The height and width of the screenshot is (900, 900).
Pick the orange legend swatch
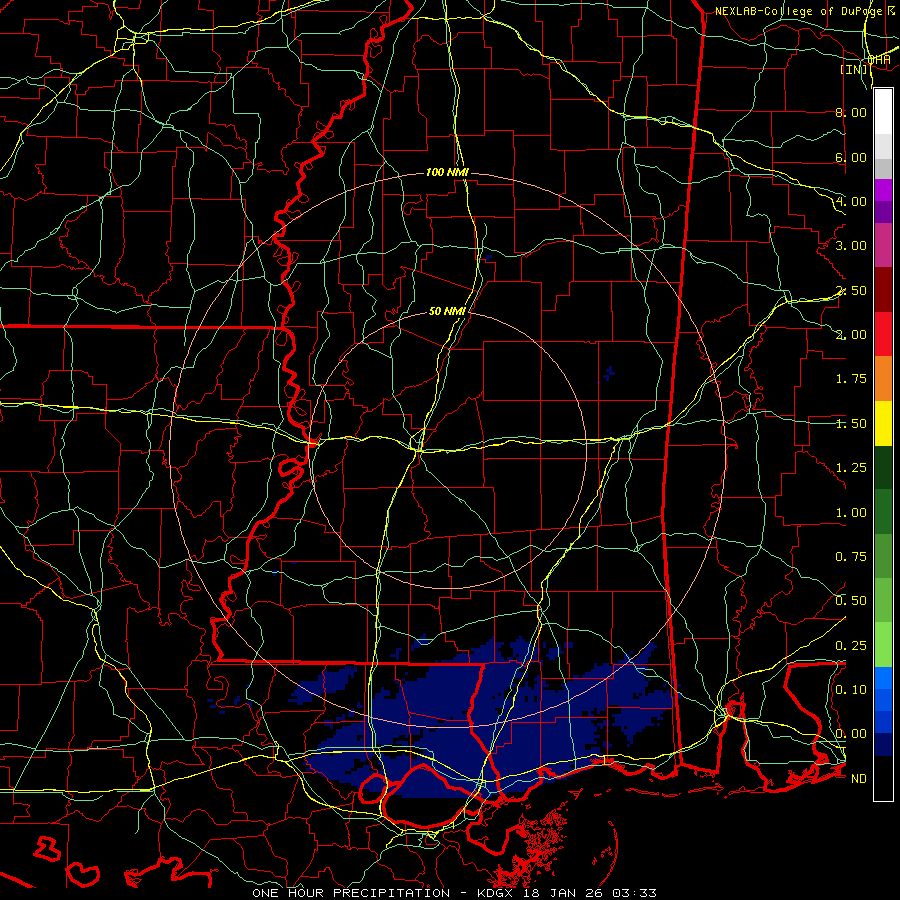click(x=883, y=378)
